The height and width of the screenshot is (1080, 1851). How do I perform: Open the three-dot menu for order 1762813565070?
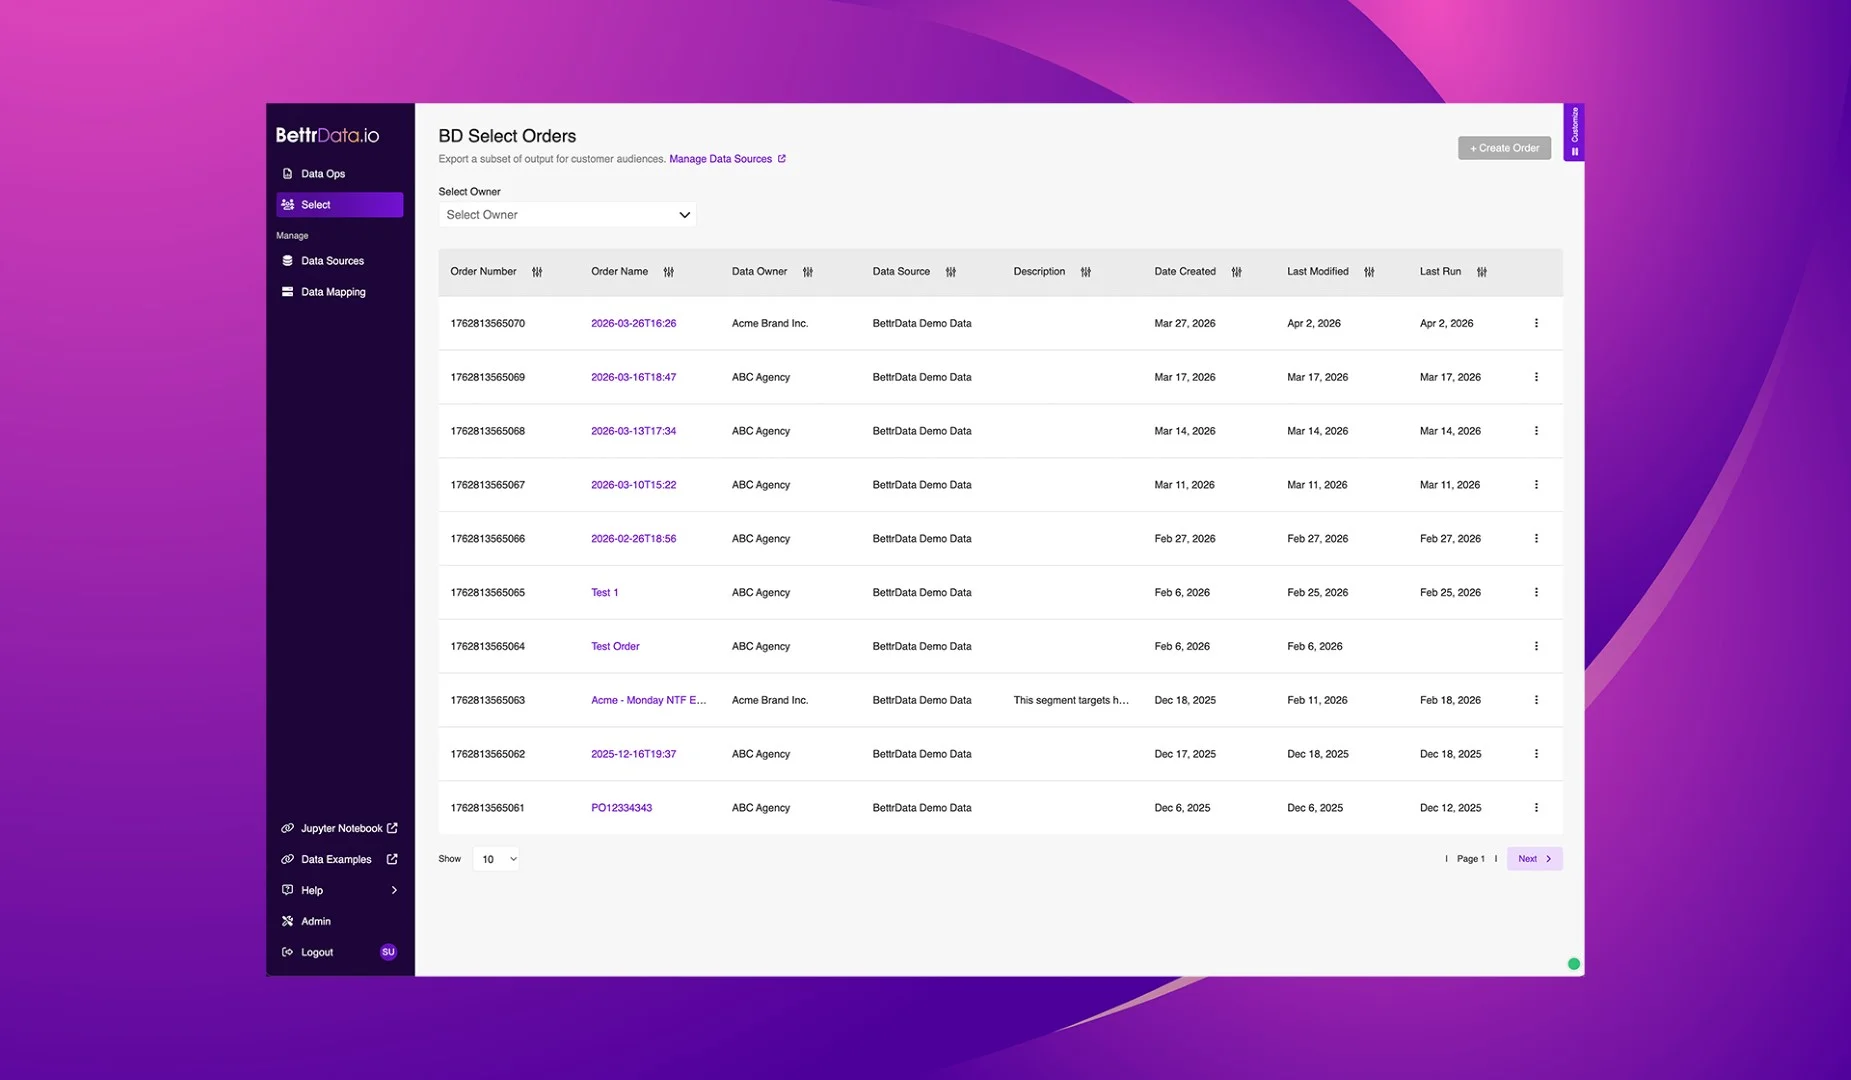click(x=1536, y=323)
